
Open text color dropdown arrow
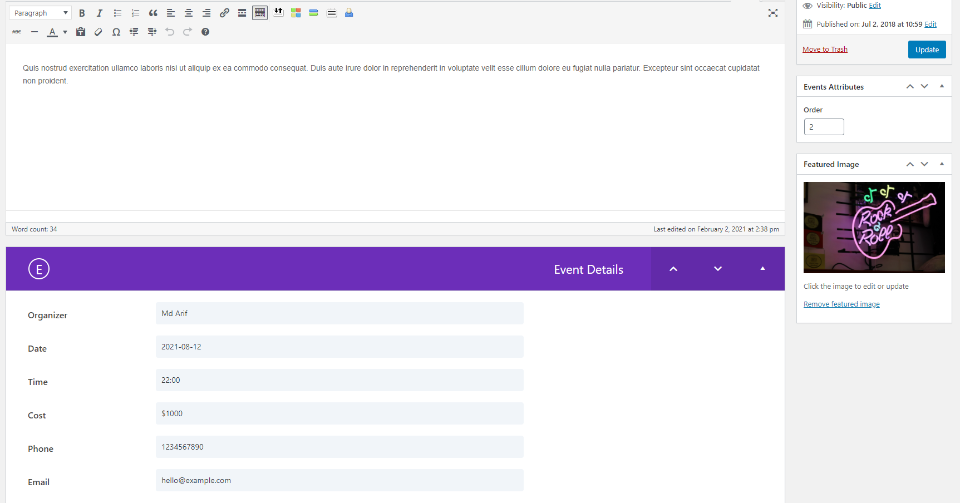[x=65, y=32]
